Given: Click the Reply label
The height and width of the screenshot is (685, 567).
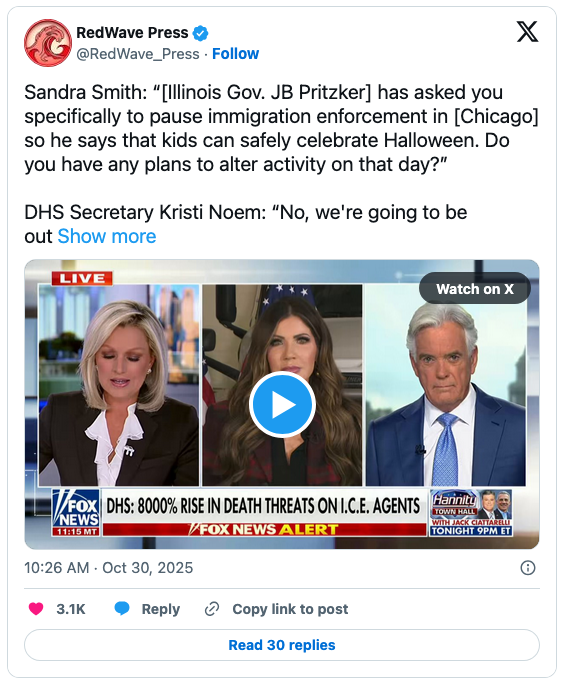Looking at the screenshot, I should point(161,609).
